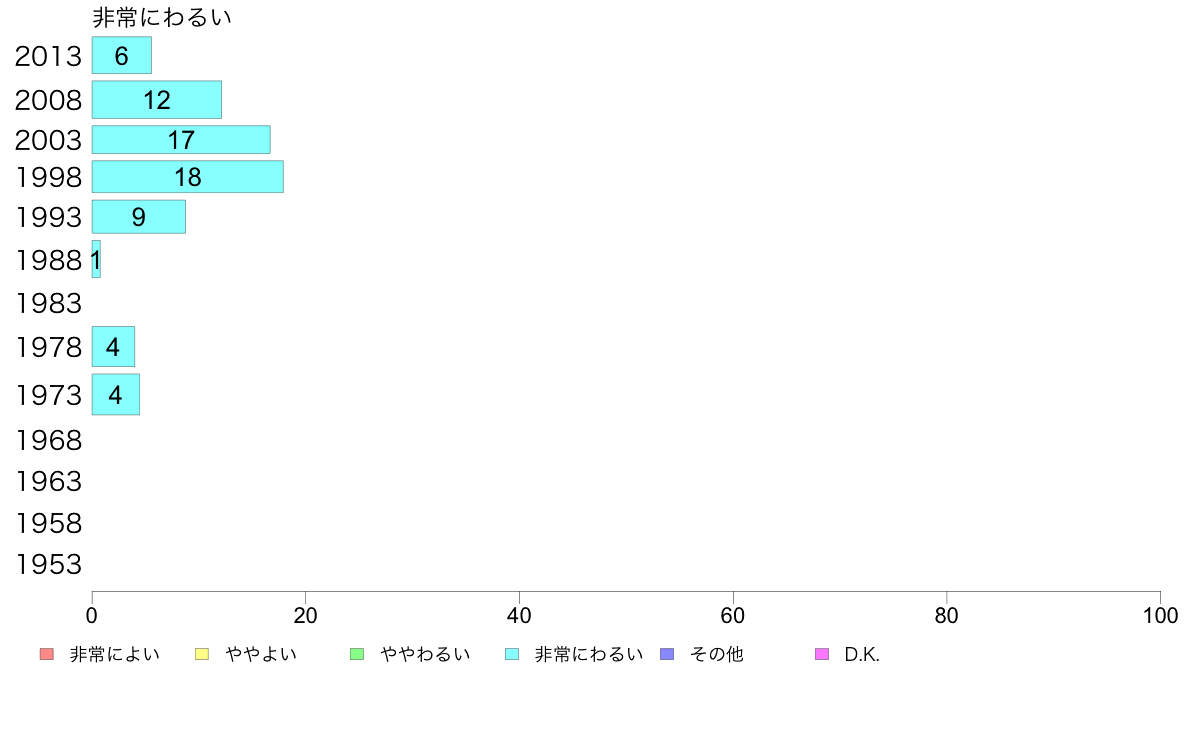The height and width of the screenshot is (736, 1188).
Task: Click the cyan 非常にわるい legend swatch
Action: [x=512, y=654]
